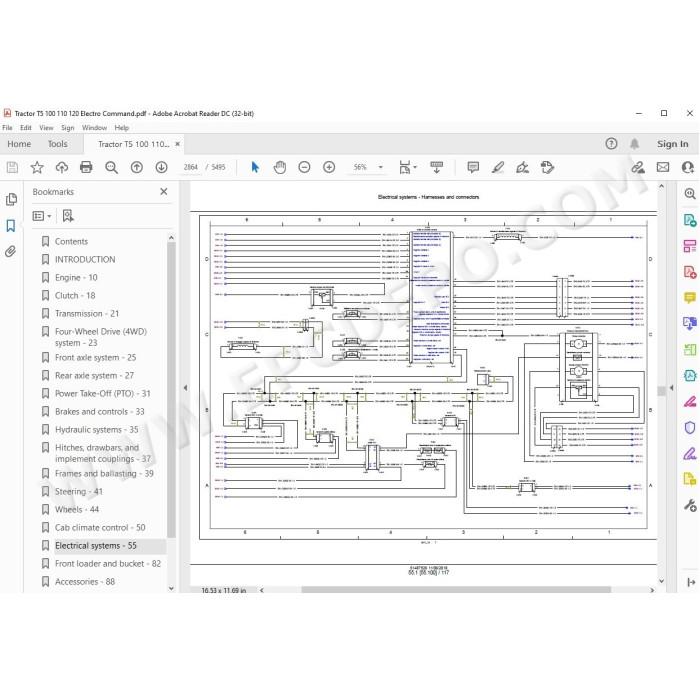This screenshot has height=700, width=700.
Task: Add bookmark star icon in toolbar
Action: tap(37, 167)
